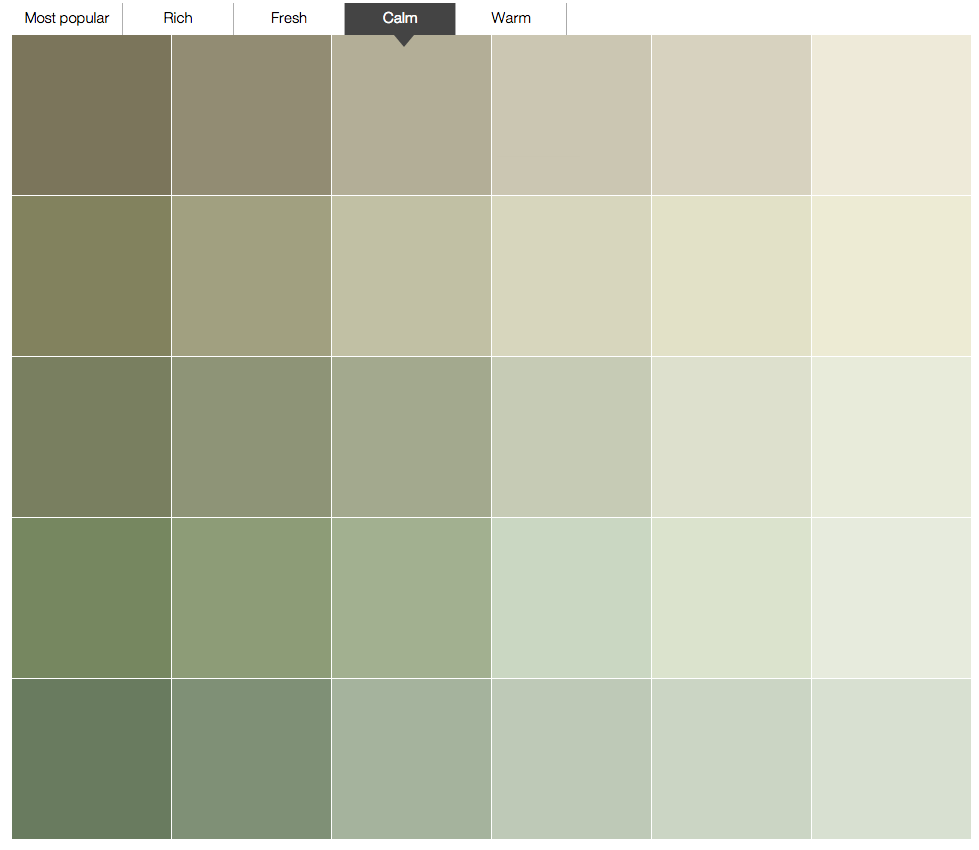Select the moss green swatch starting fourth row
The image size is (979, 850).
tap(91, 598)
